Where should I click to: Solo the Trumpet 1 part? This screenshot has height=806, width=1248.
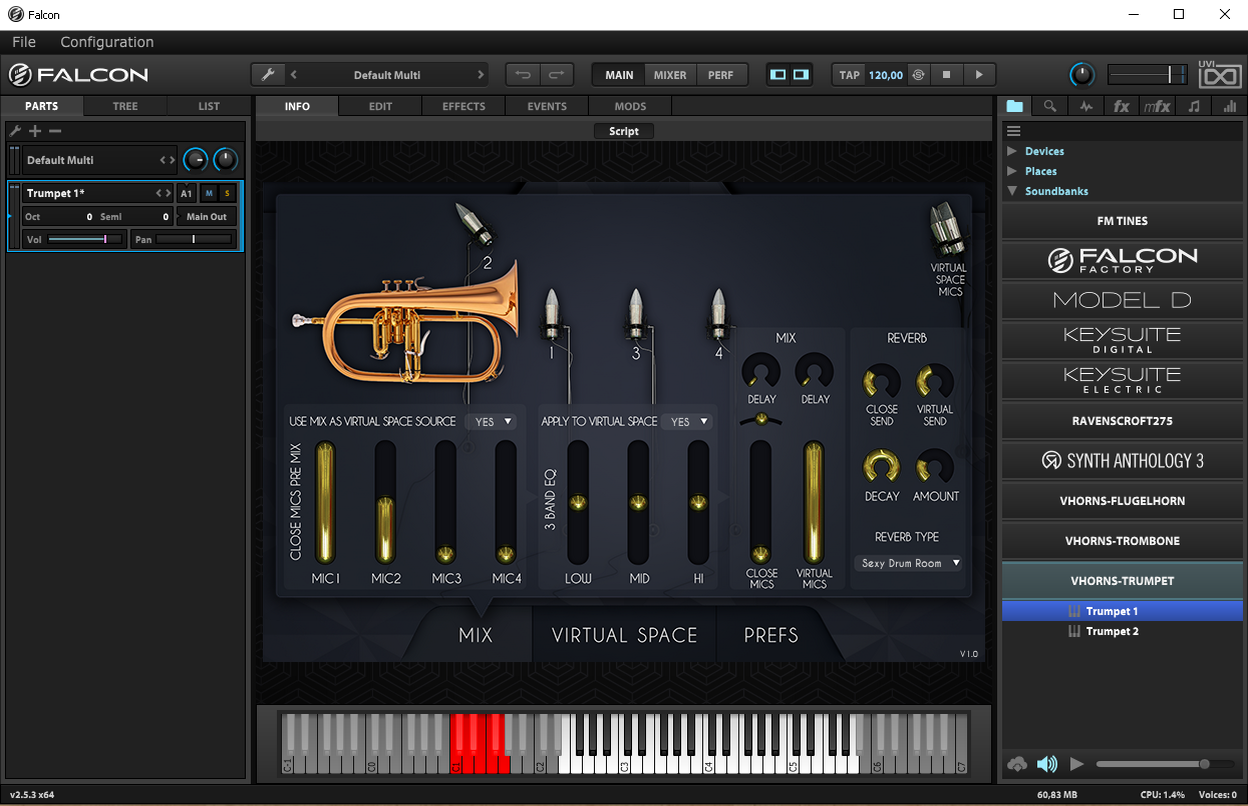227,193
